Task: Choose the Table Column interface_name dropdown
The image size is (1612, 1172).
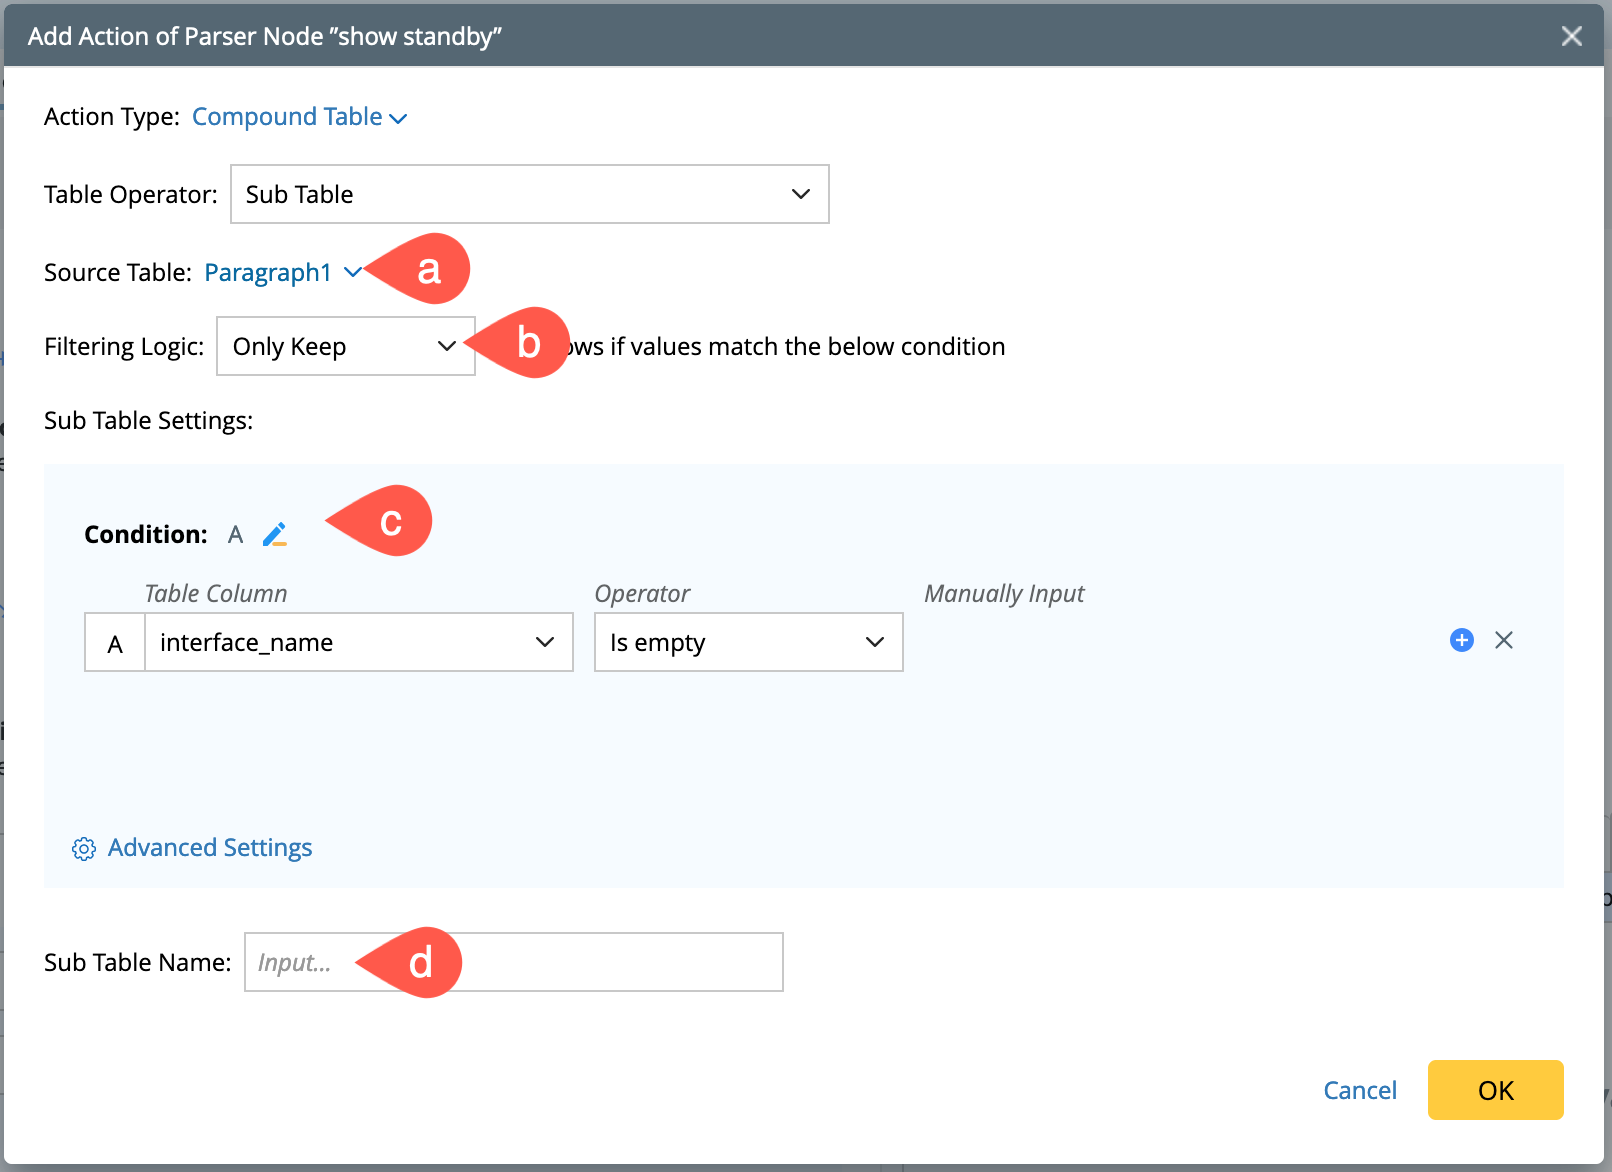Action: pyautogui.click(x=358, y=642)
